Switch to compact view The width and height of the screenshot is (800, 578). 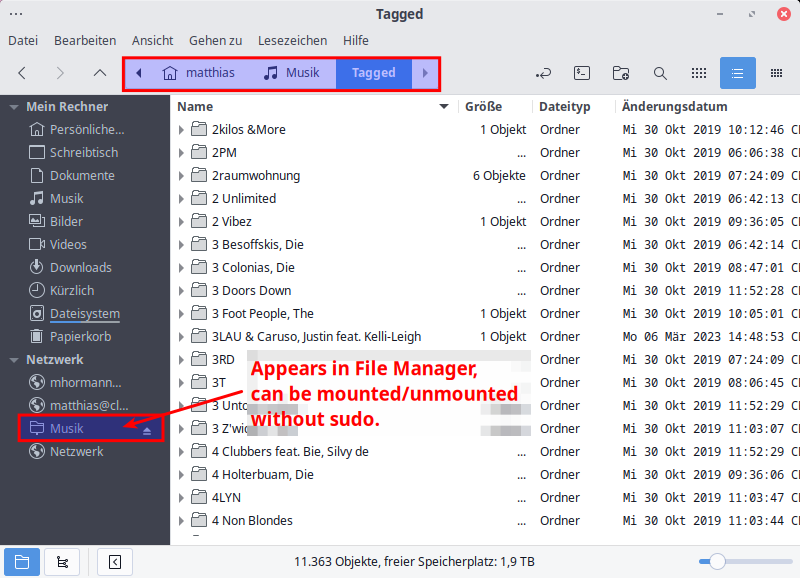click(x=777, y=73)
